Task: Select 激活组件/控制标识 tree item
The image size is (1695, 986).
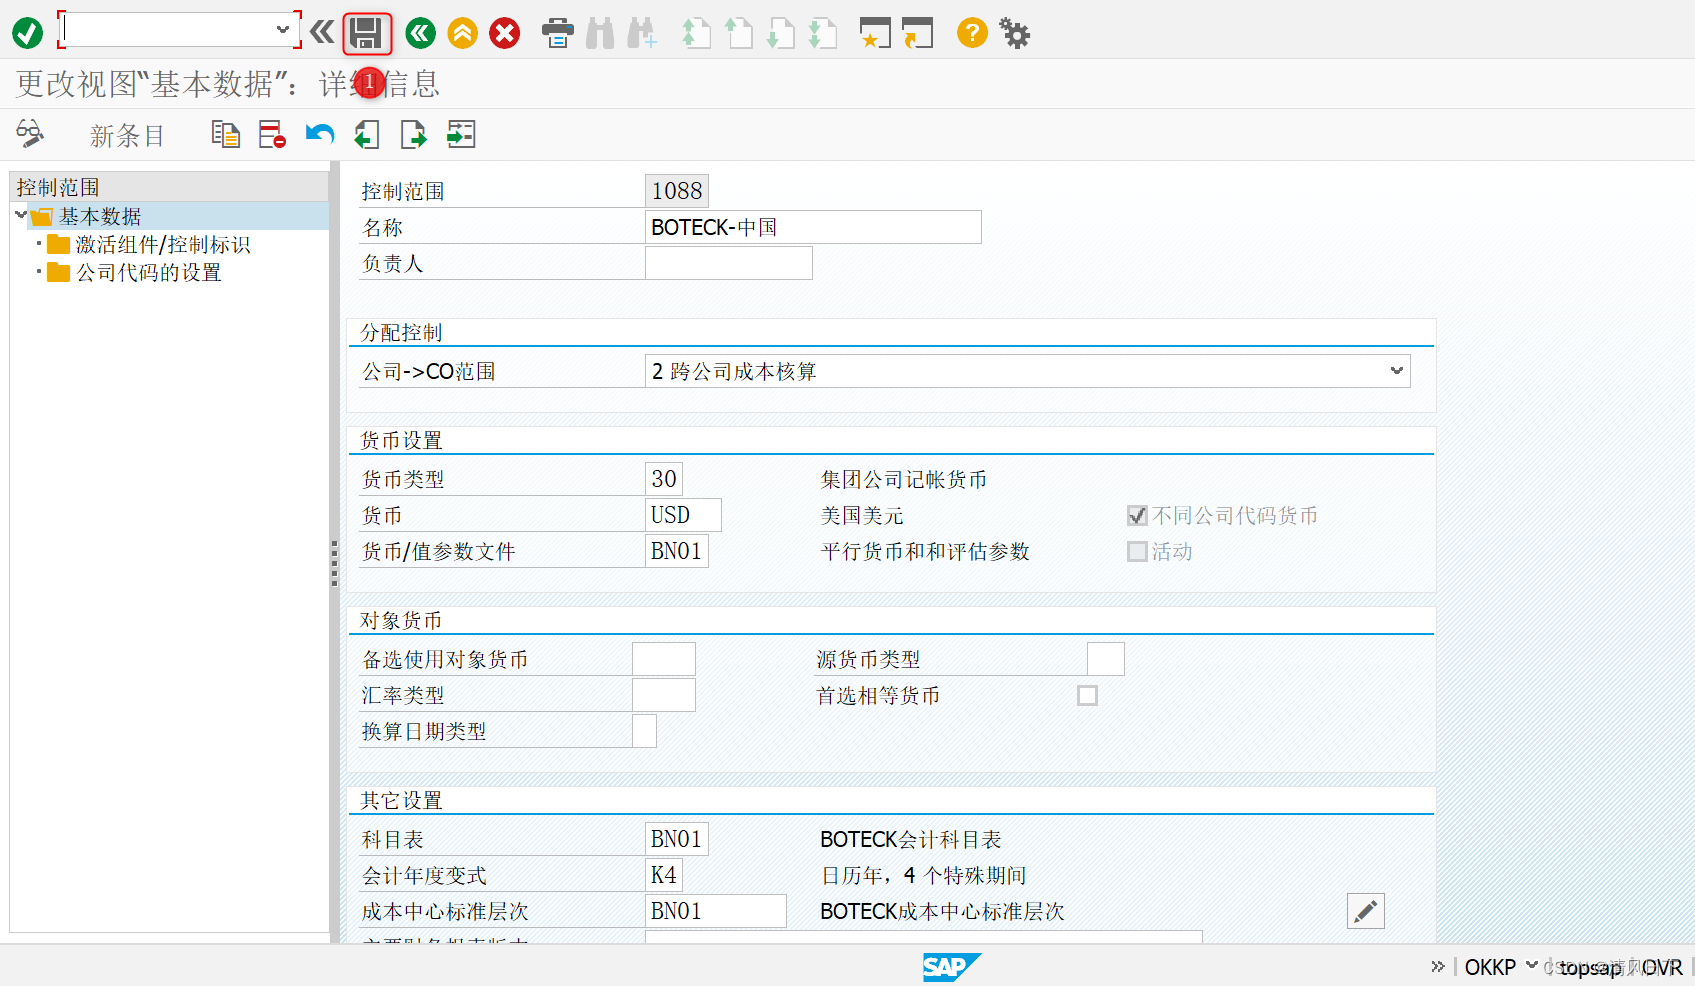Action: pos(163,244)
